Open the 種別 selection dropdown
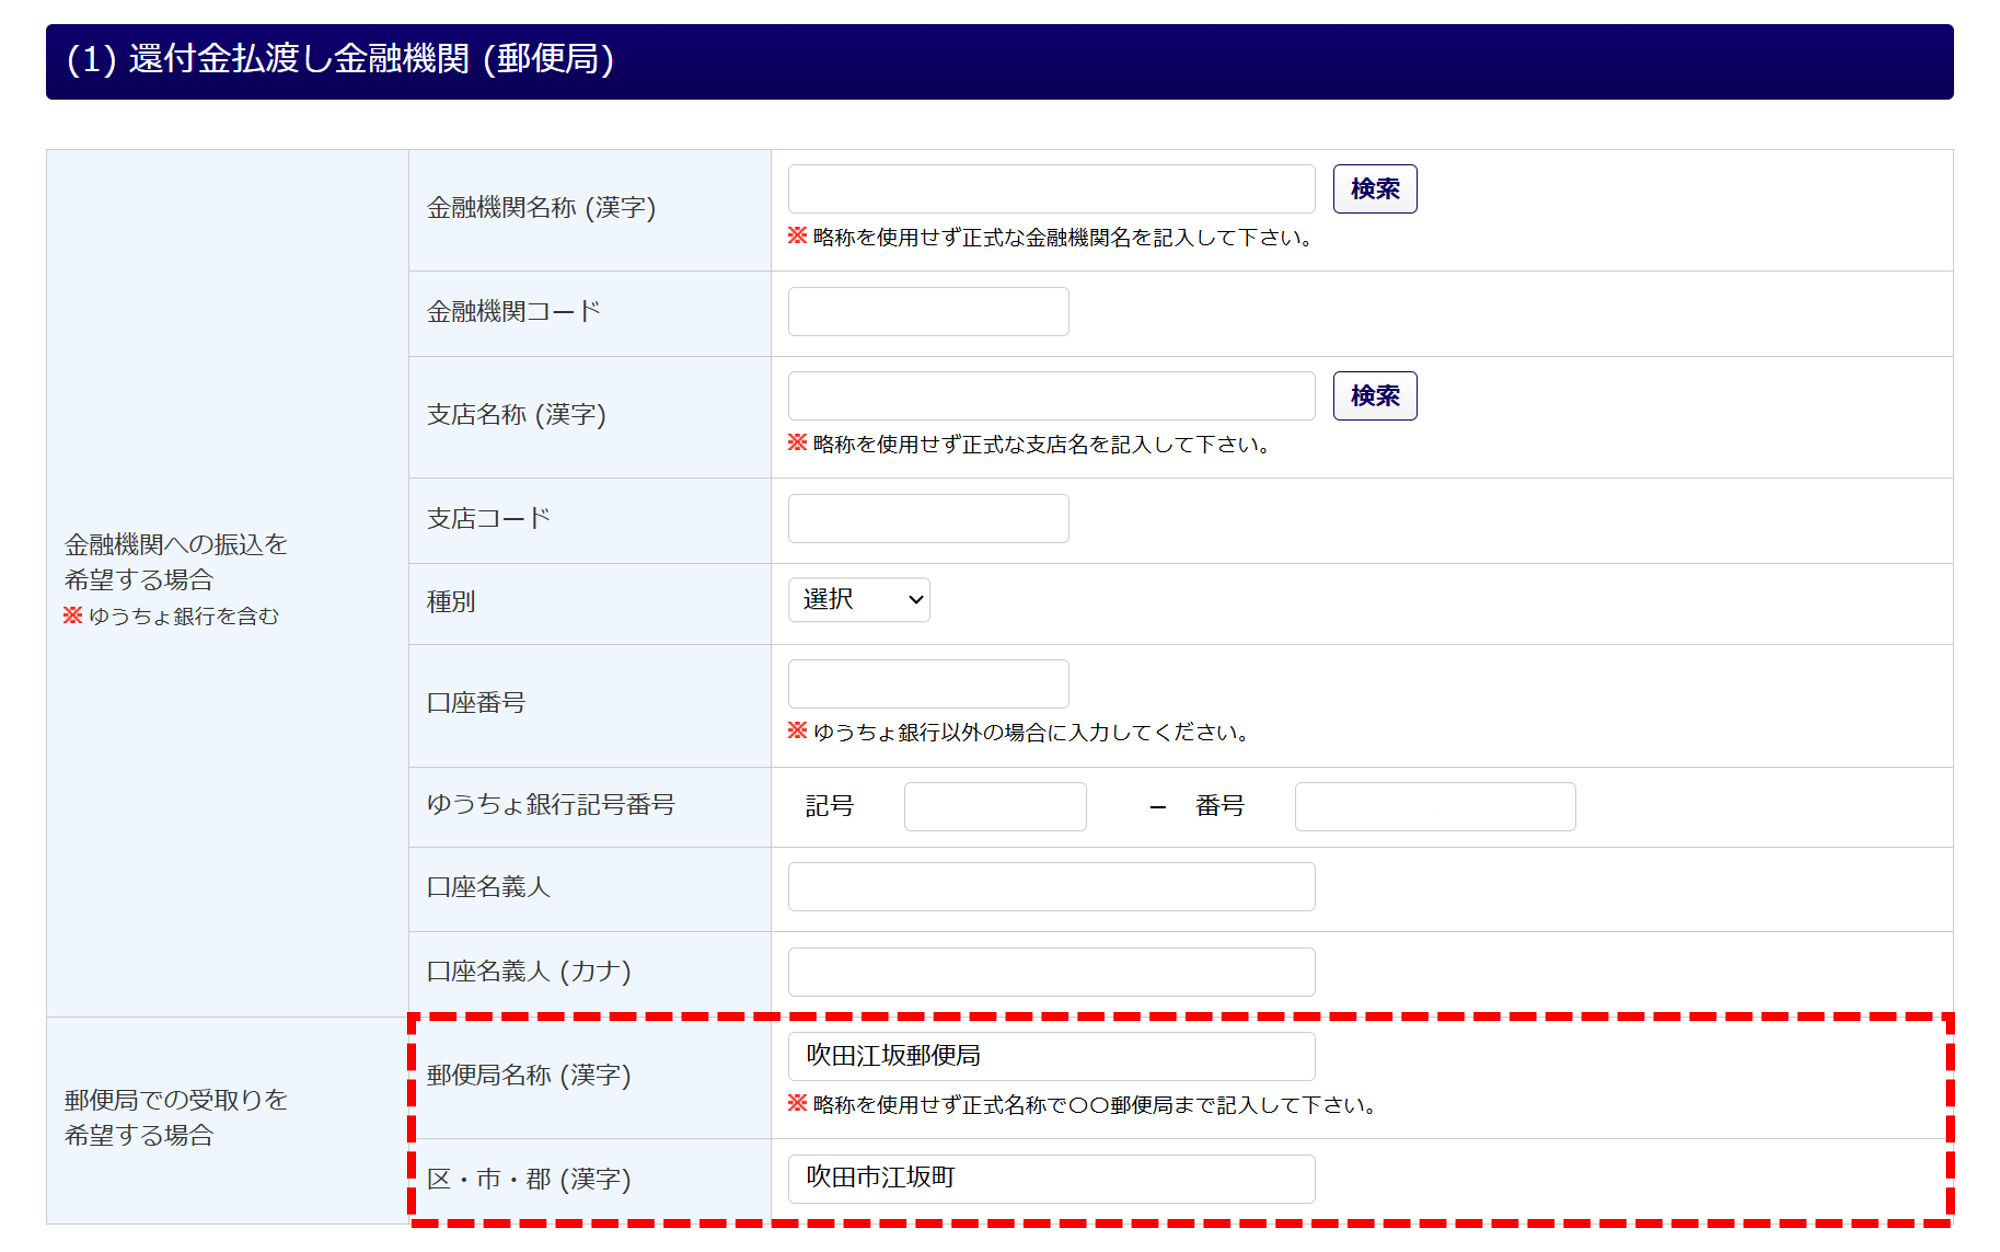This screenshot has height=1252, width=2000. (858, 600)
